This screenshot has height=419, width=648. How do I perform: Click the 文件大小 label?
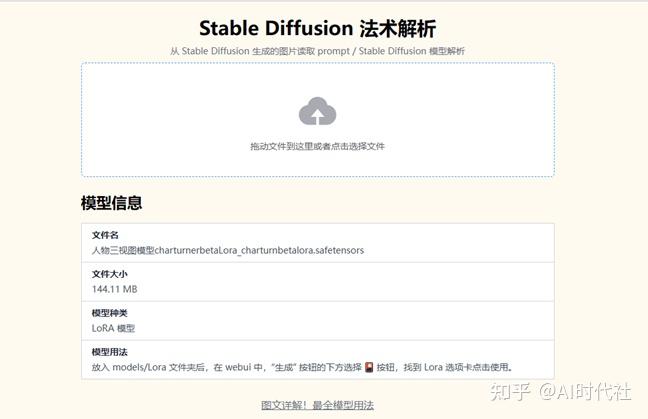point(110,274)
